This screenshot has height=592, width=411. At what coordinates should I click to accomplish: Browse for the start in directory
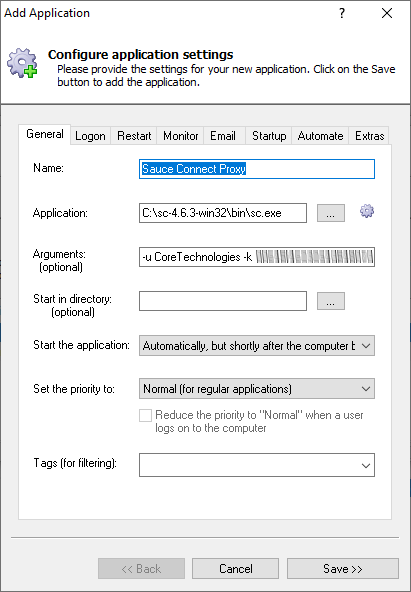(331, 301)
